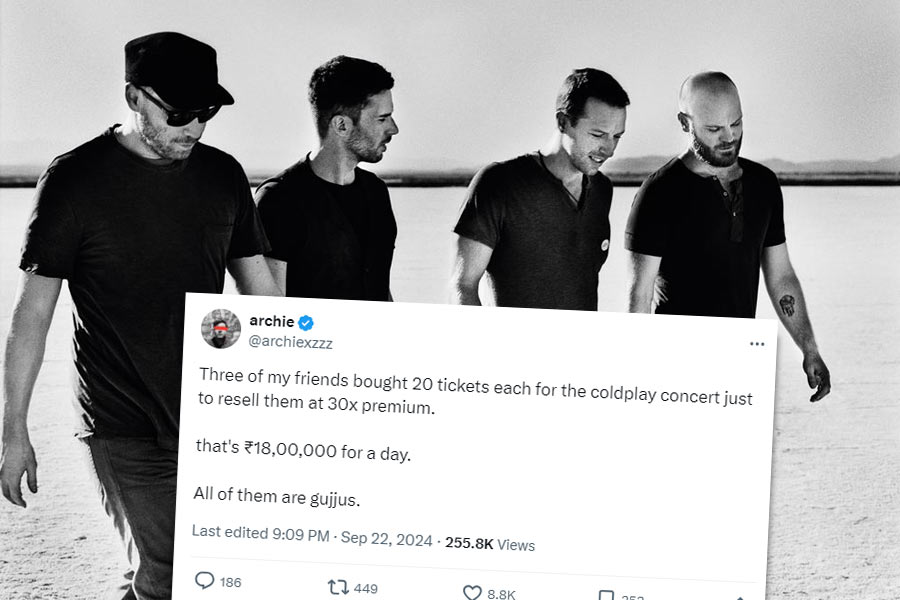Click the retweet arrows icon
Screen dimensions: 900x600
(x=338, y=587)
